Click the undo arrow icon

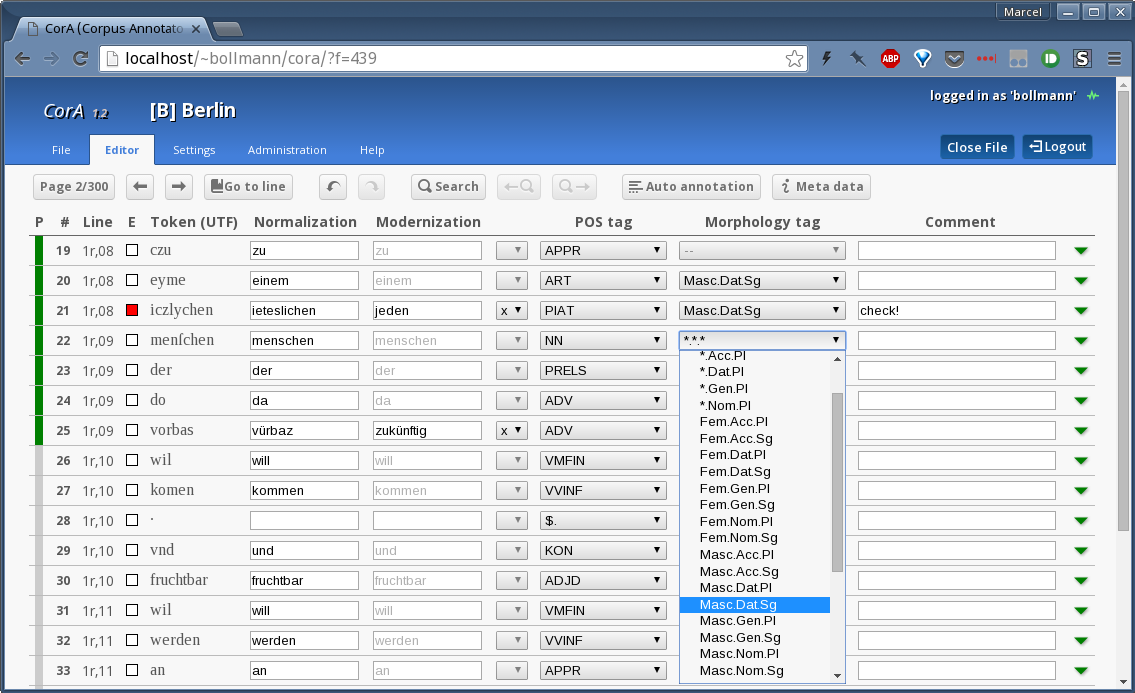point(332,186)
